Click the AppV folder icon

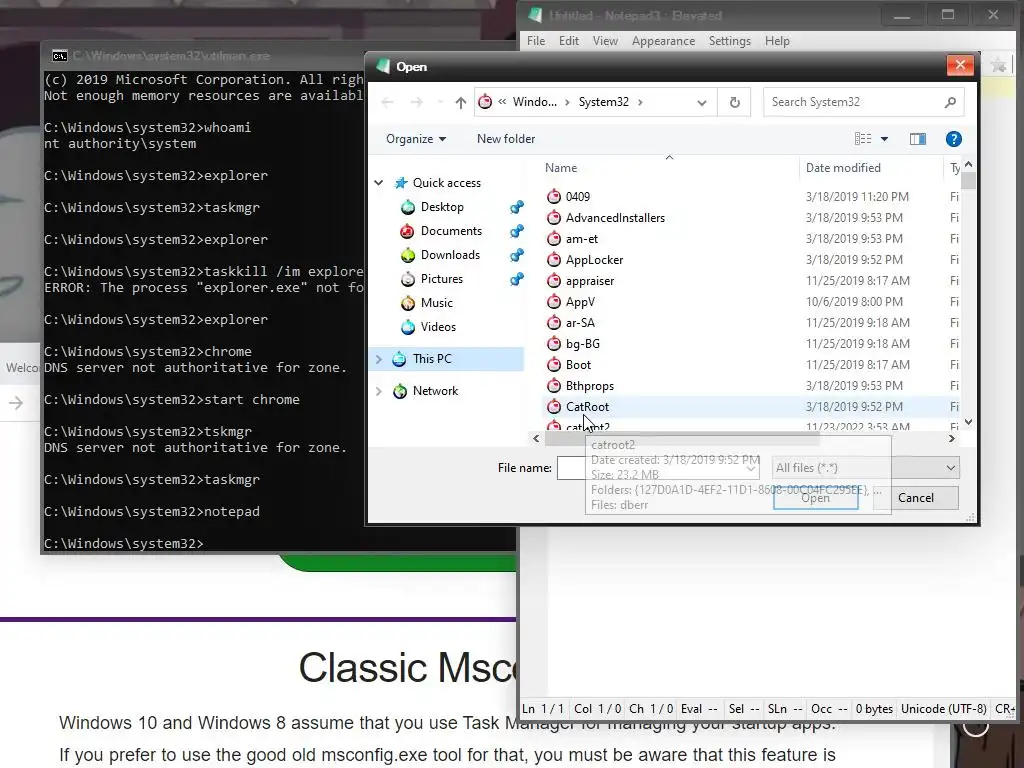pyautogui.click(x=554, y=302)
